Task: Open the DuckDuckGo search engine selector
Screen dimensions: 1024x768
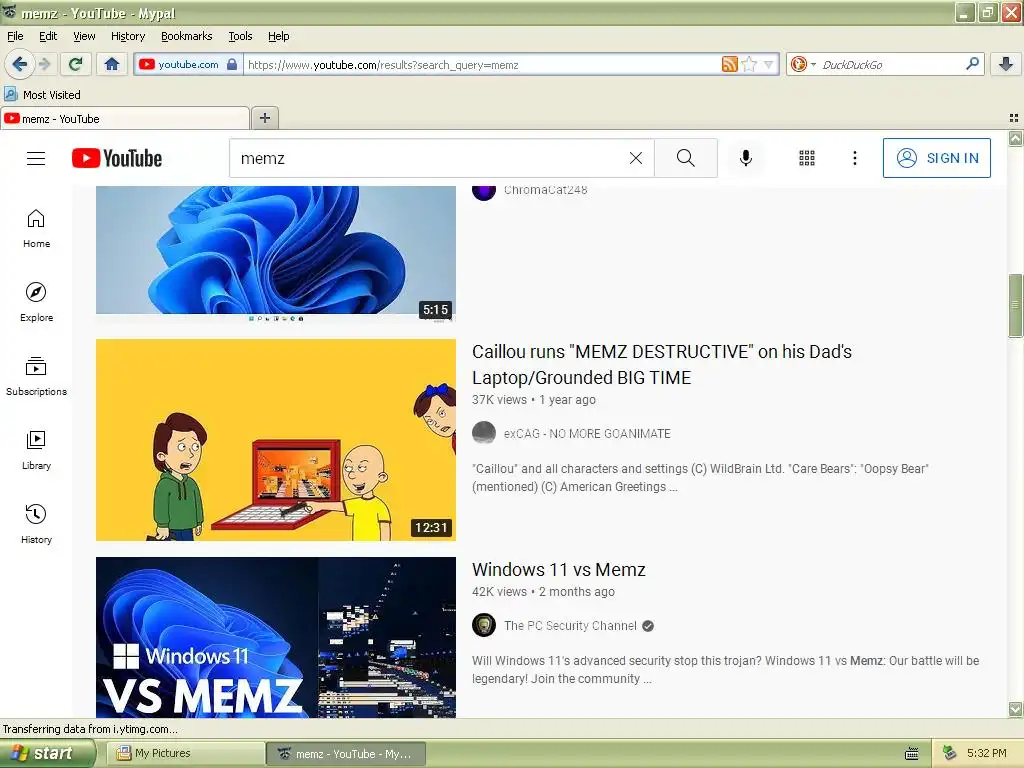Action: pyautogui.click(x=803, y=64)
